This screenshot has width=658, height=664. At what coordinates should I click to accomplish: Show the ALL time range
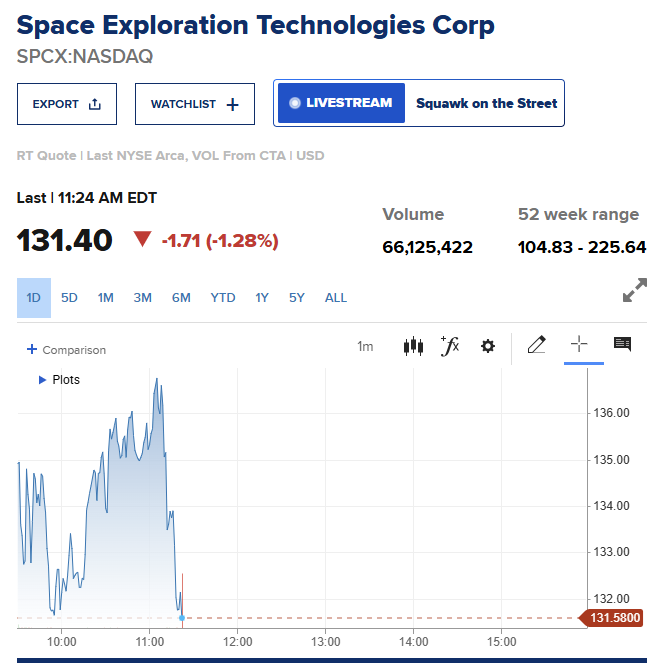(336, 298)
